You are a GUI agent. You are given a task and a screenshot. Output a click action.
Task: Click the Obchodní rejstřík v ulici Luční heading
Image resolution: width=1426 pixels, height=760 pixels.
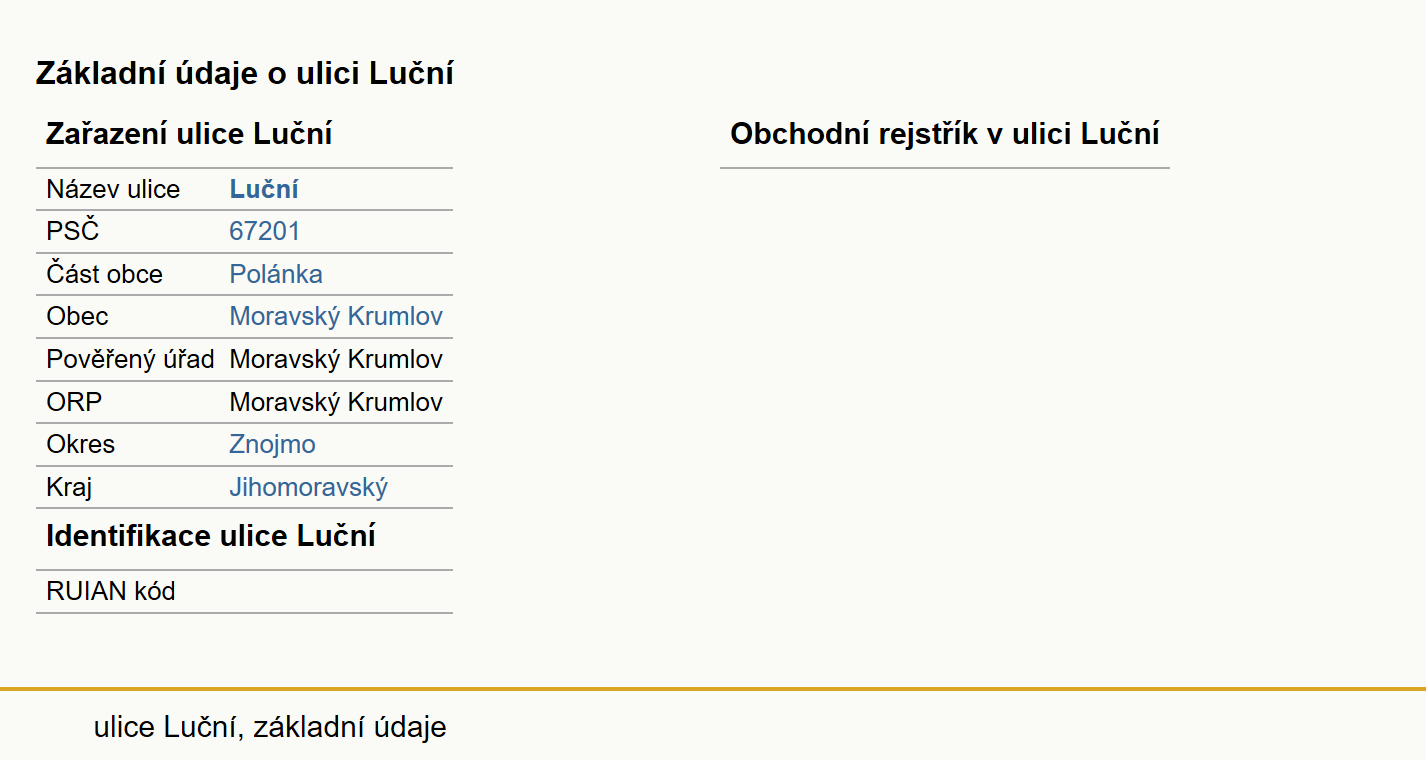(x=944, y=134)
